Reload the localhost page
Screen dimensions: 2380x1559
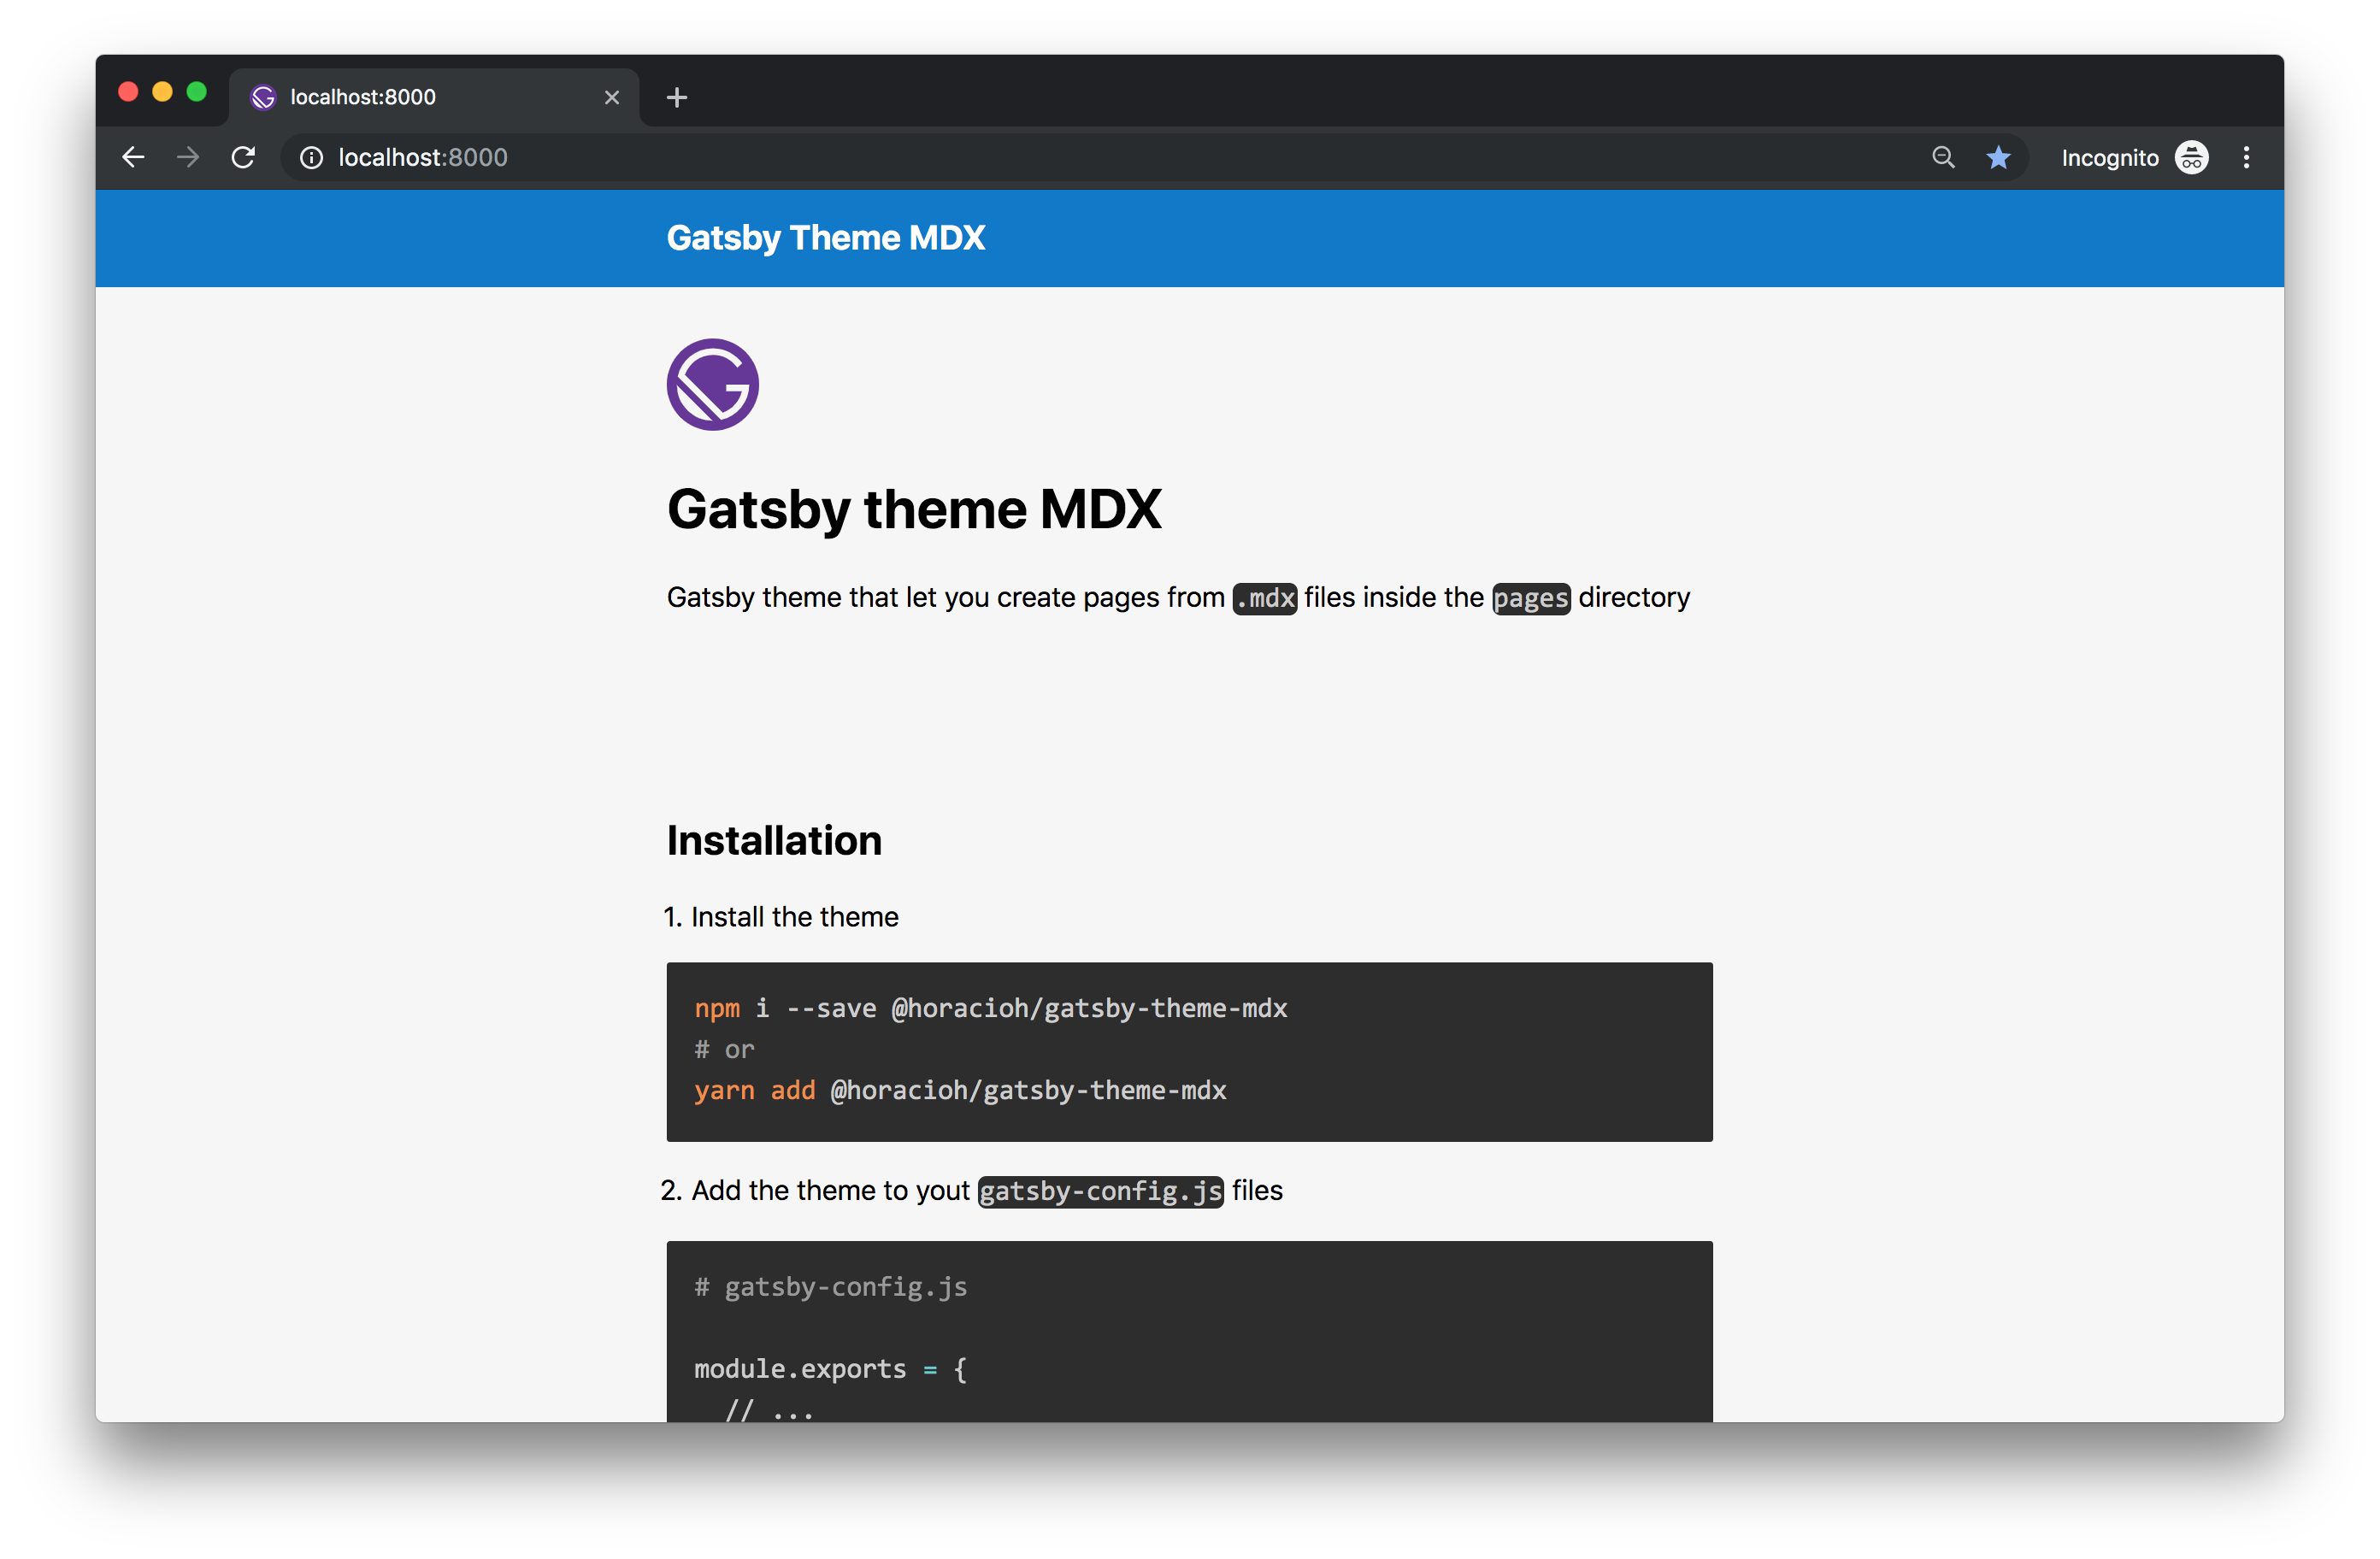tap(243, 157)
